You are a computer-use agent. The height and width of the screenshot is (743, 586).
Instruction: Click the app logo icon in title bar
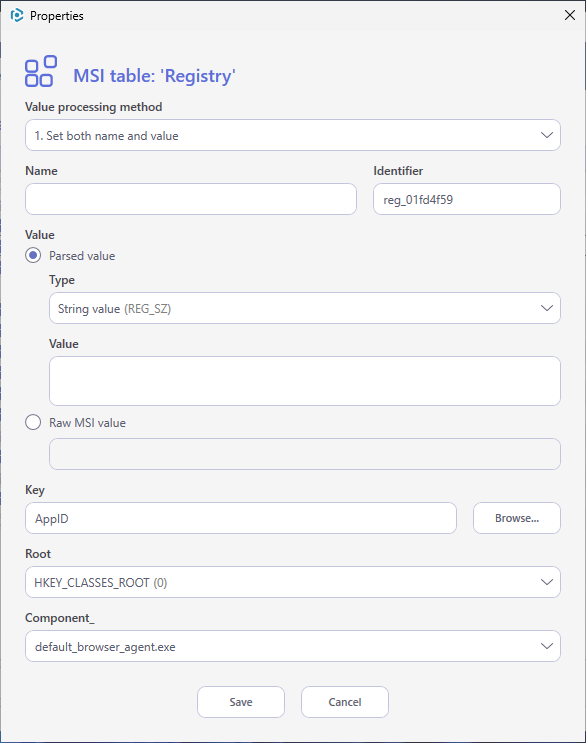(x=17, y=16)
